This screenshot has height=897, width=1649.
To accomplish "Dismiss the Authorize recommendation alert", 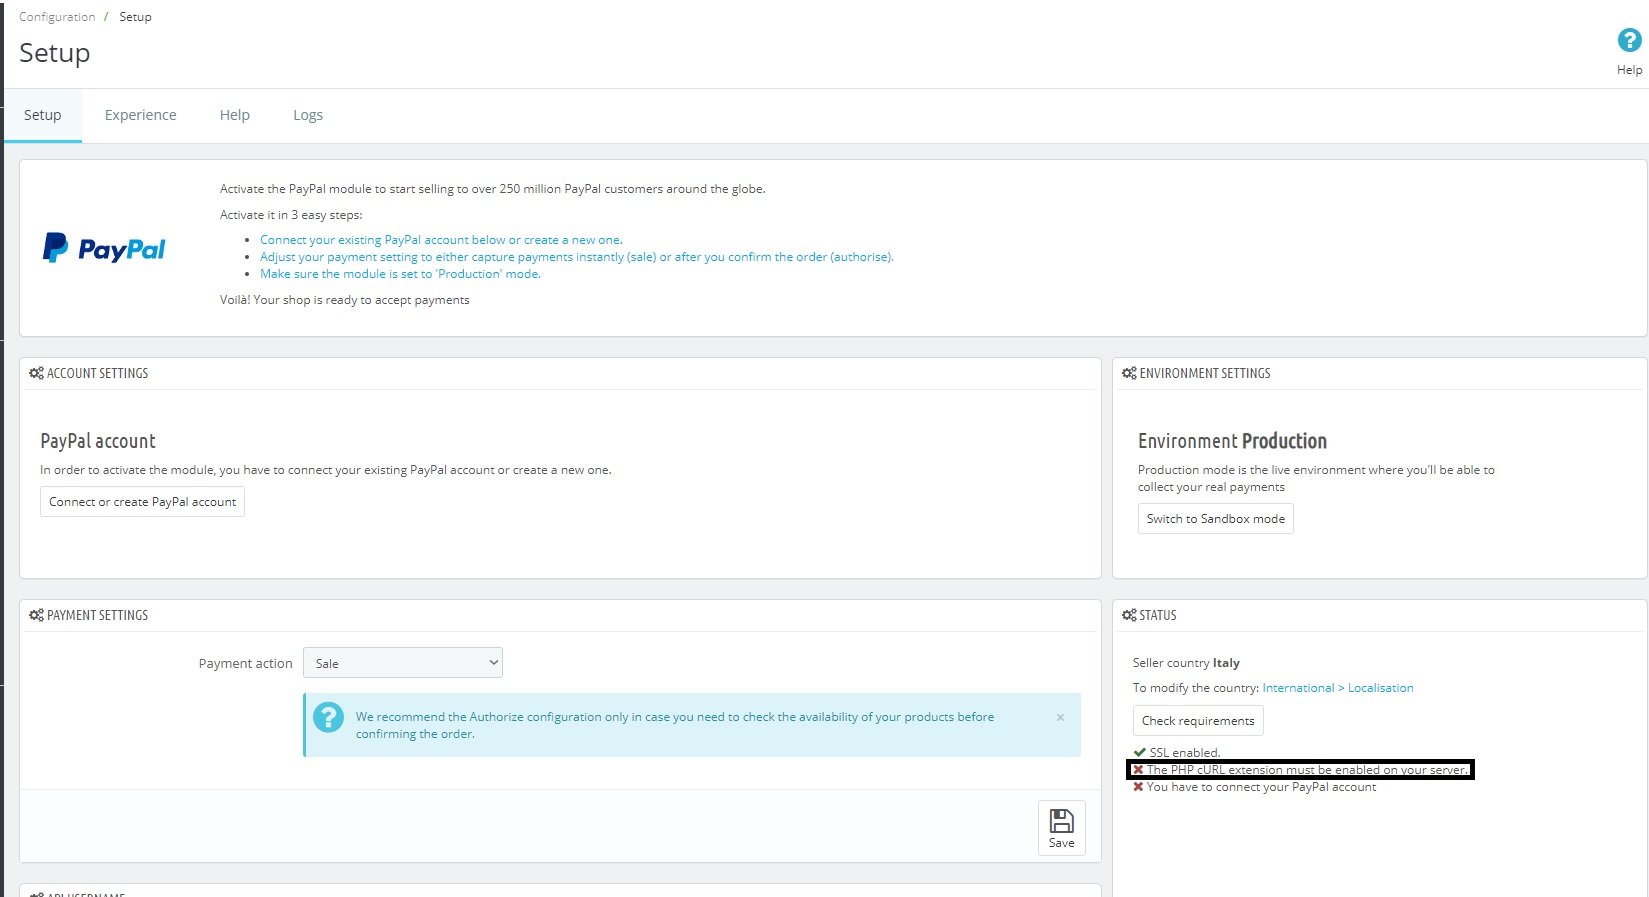I will [x=1060, y=717].
